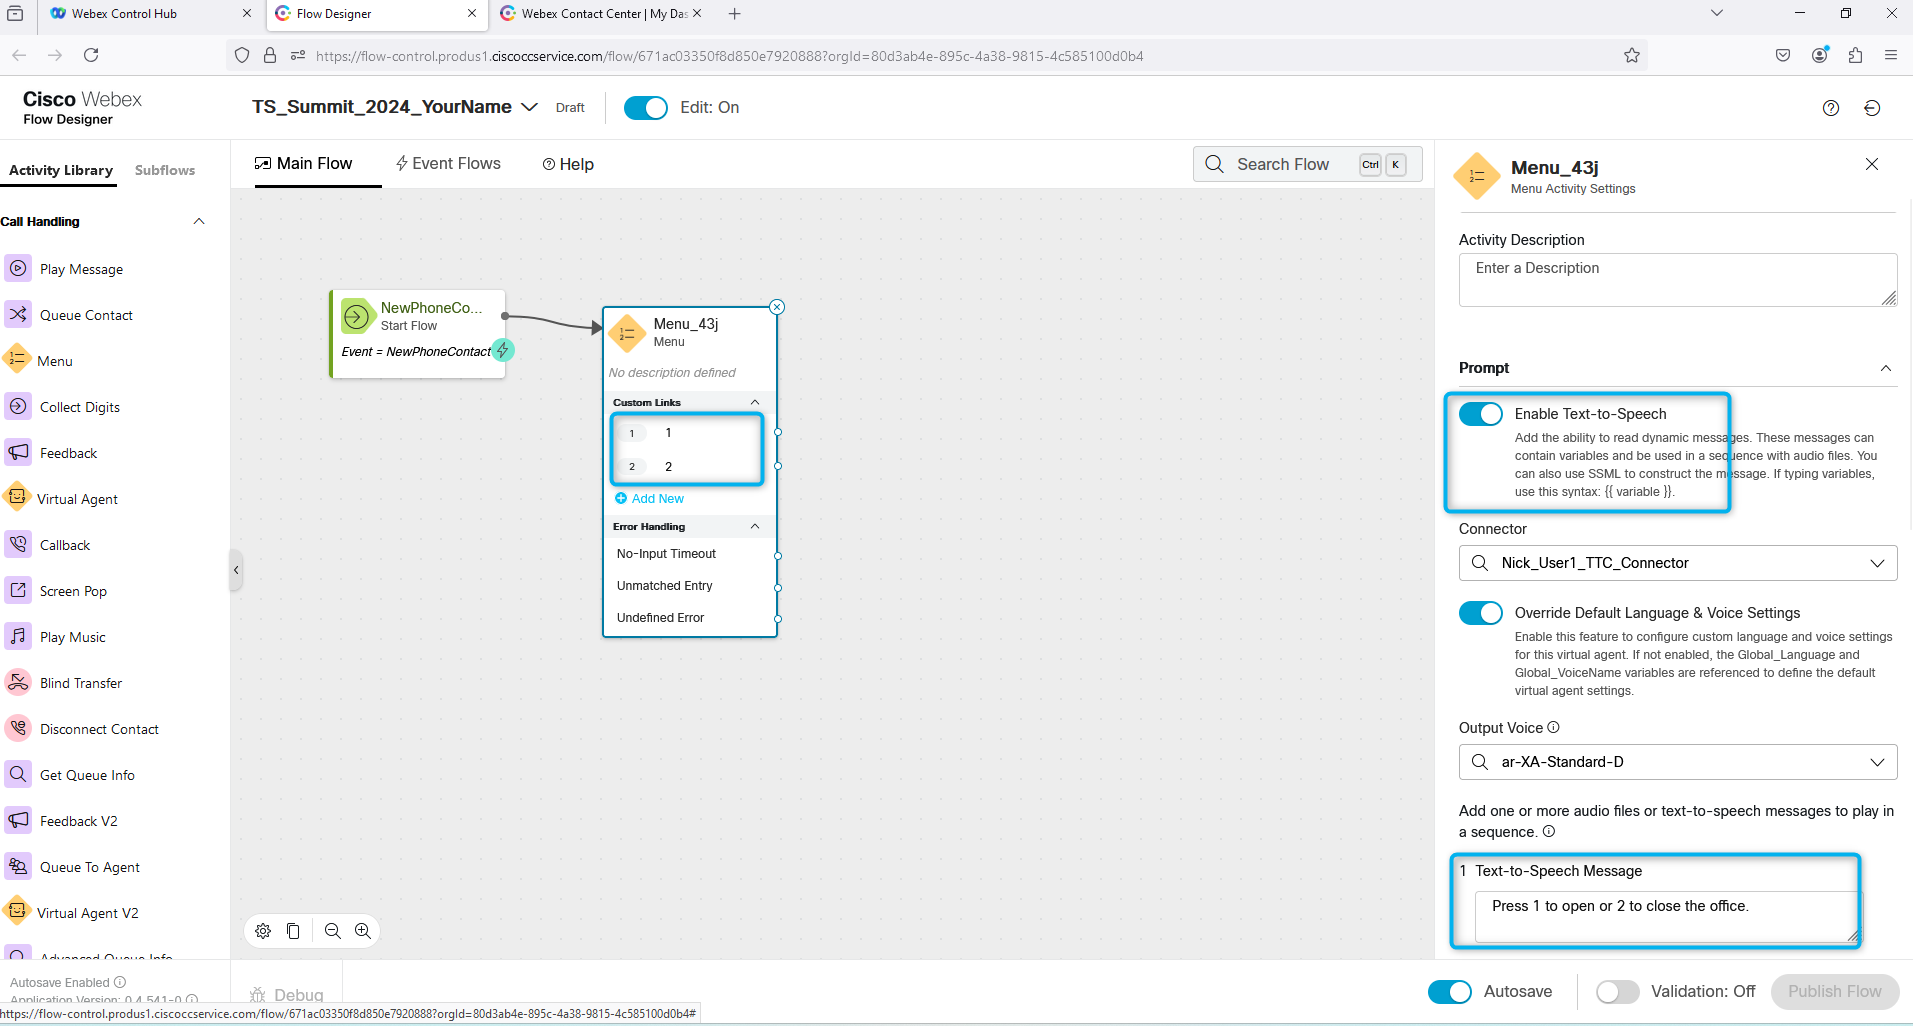Image resolution: width=1913 pixels, height=1026 pixels.
Task: Select the Queue Contact activity icon
Action: (x=18, y=314)
